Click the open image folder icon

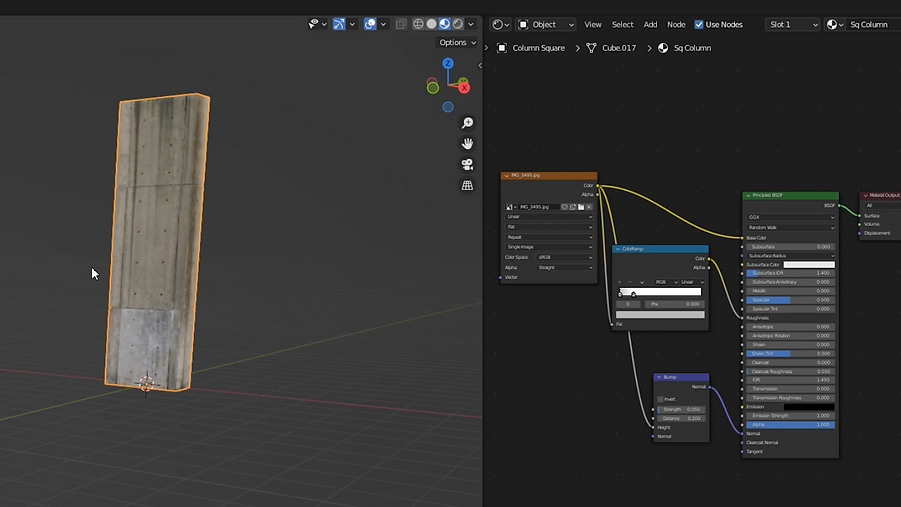click(x=580, y=207)
